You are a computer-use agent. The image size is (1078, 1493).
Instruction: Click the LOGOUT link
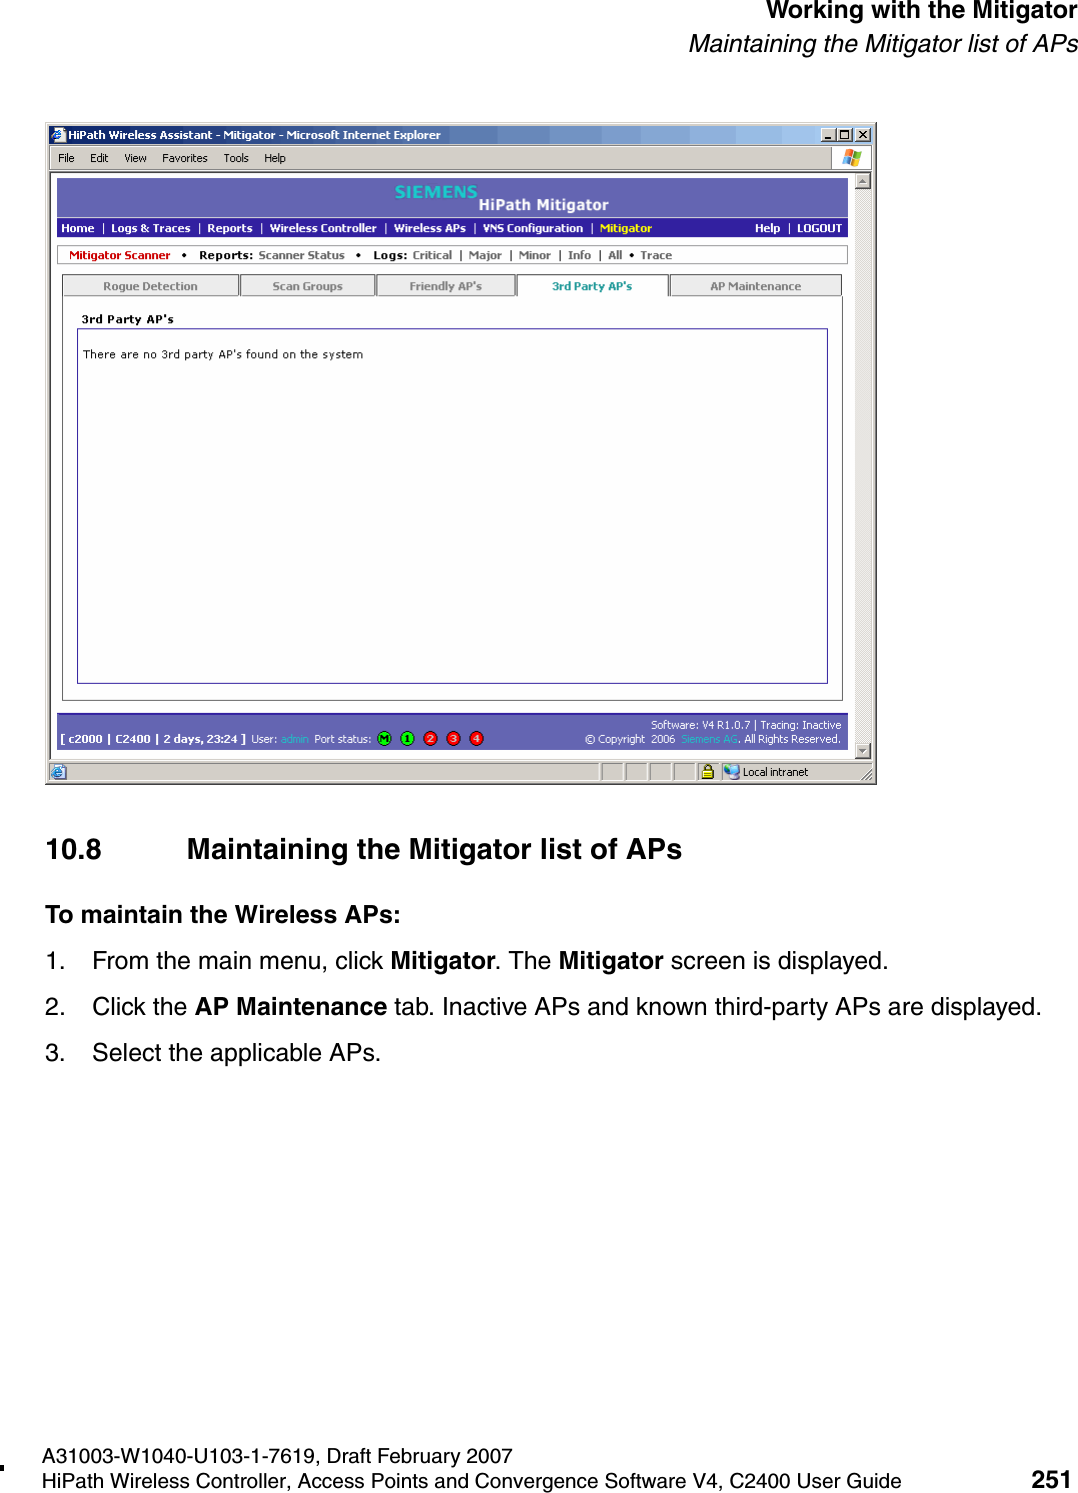818,227
